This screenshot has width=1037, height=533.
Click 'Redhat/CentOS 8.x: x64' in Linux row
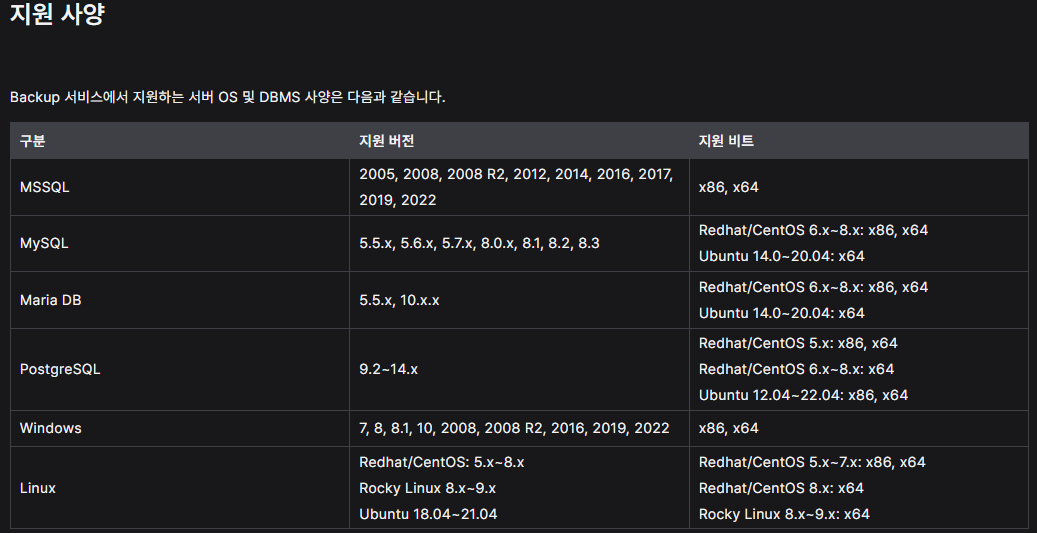(781, 488)
